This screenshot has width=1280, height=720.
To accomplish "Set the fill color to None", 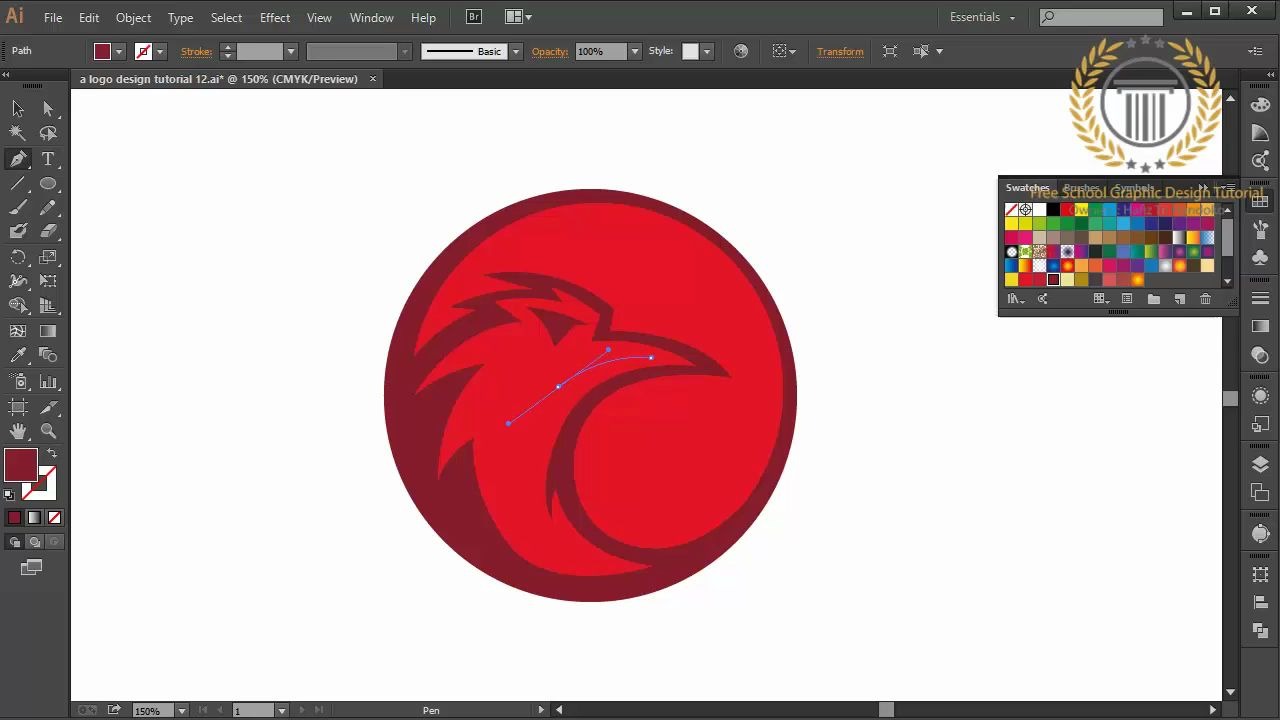I will (52, 518).
